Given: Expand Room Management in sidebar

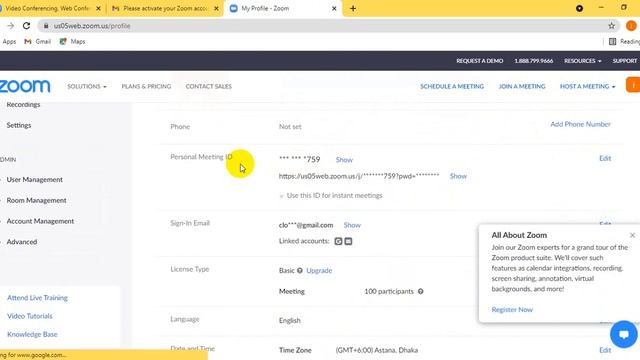Looking at the screenshot, I should coord(36,200).
